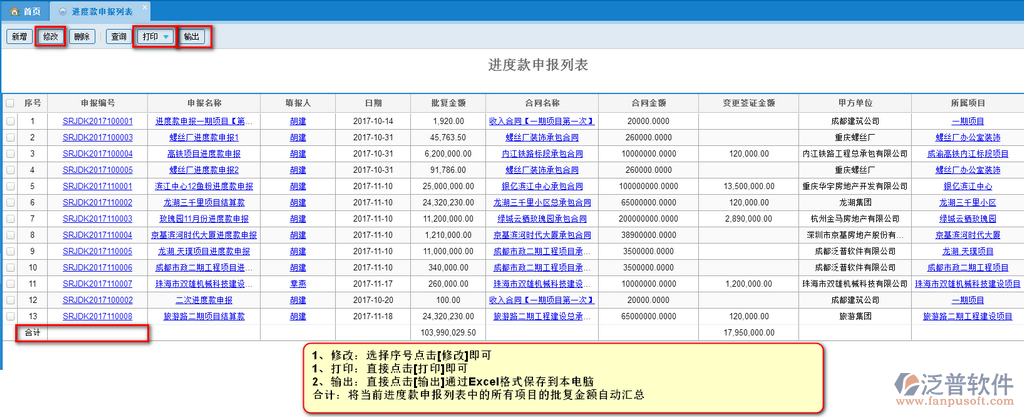Viewport: 1024px width, 417px height.
Task: Tick the checkbox for row 13
Action: [10, 316]
